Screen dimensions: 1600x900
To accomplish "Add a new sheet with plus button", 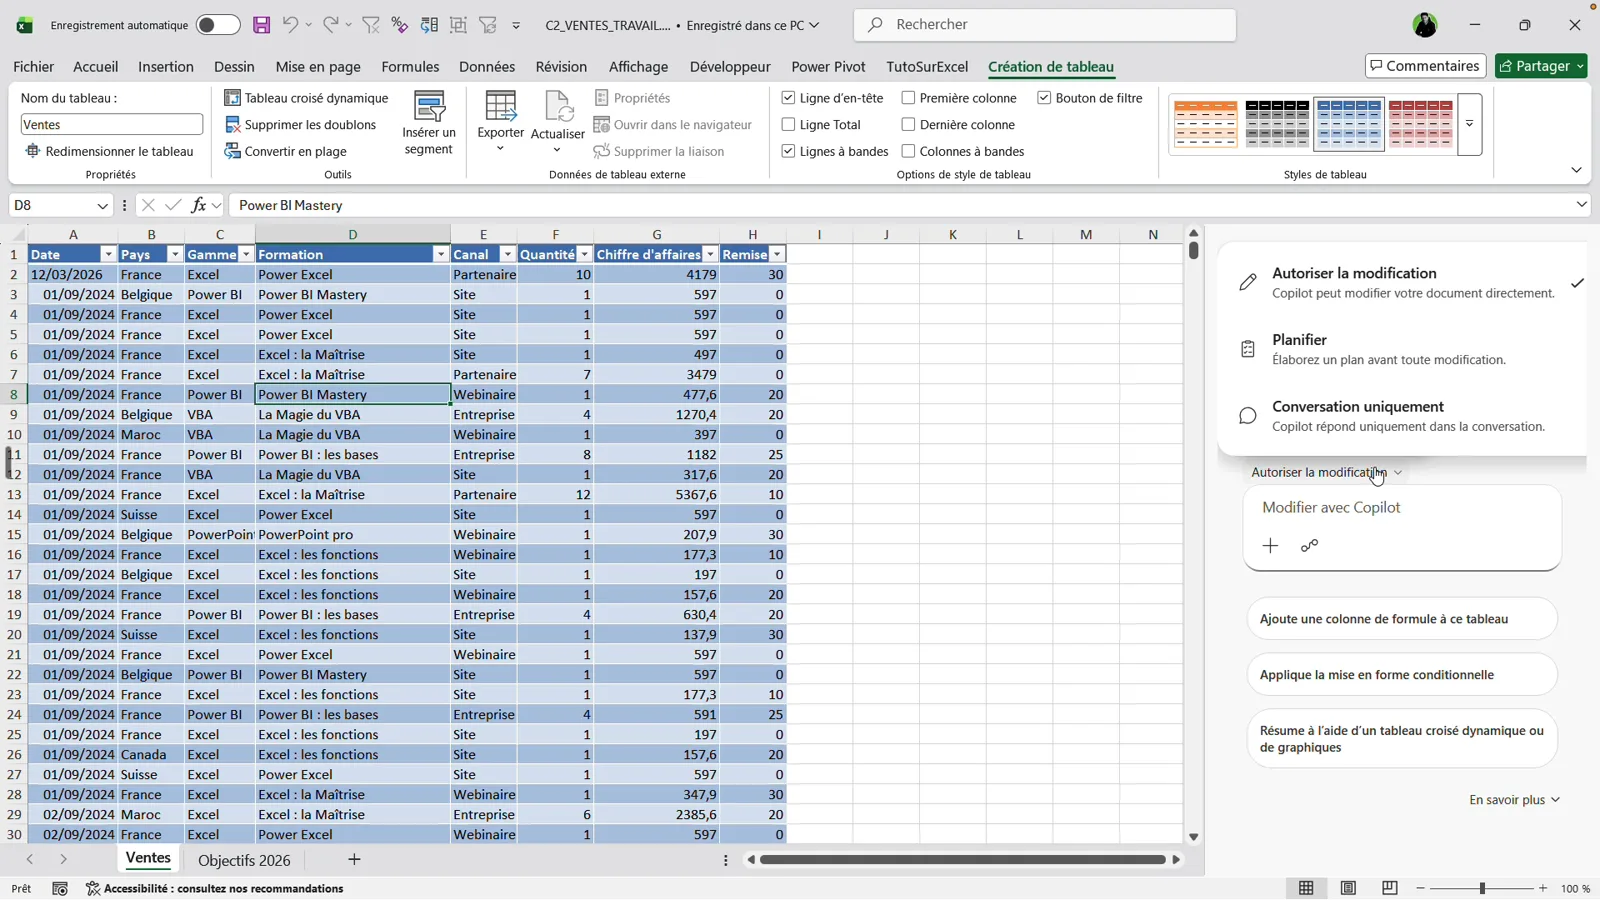I will (354, 859).
